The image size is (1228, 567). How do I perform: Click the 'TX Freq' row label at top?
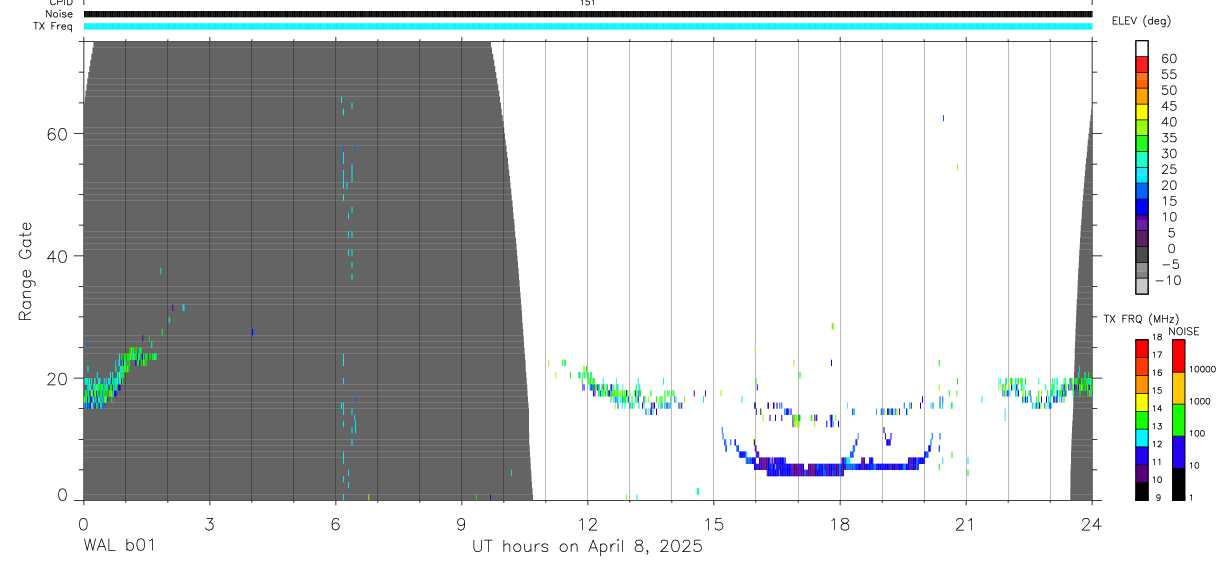(x=55, y=26)
